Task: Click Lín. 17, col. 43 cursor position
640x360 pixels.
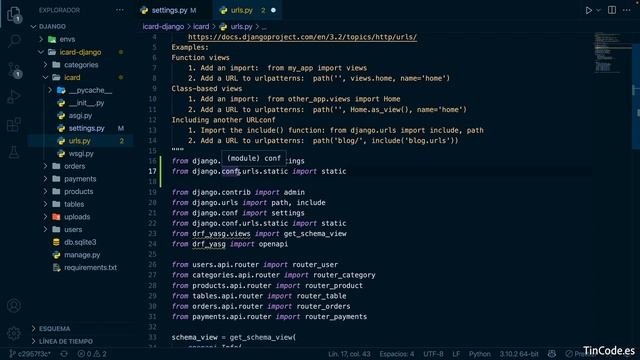Action: point(349,354)
